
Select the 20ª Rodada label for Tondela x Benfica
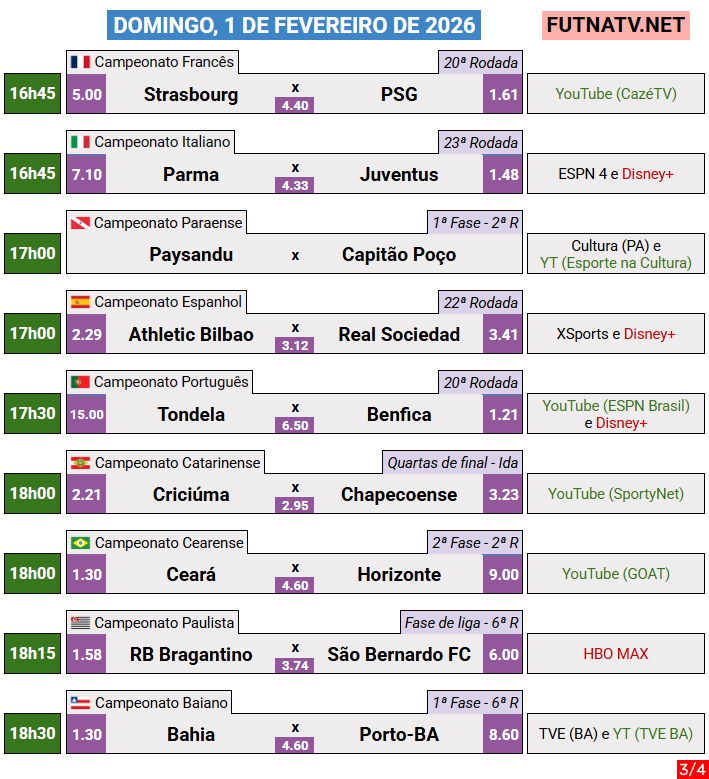[x=480, y=383]
